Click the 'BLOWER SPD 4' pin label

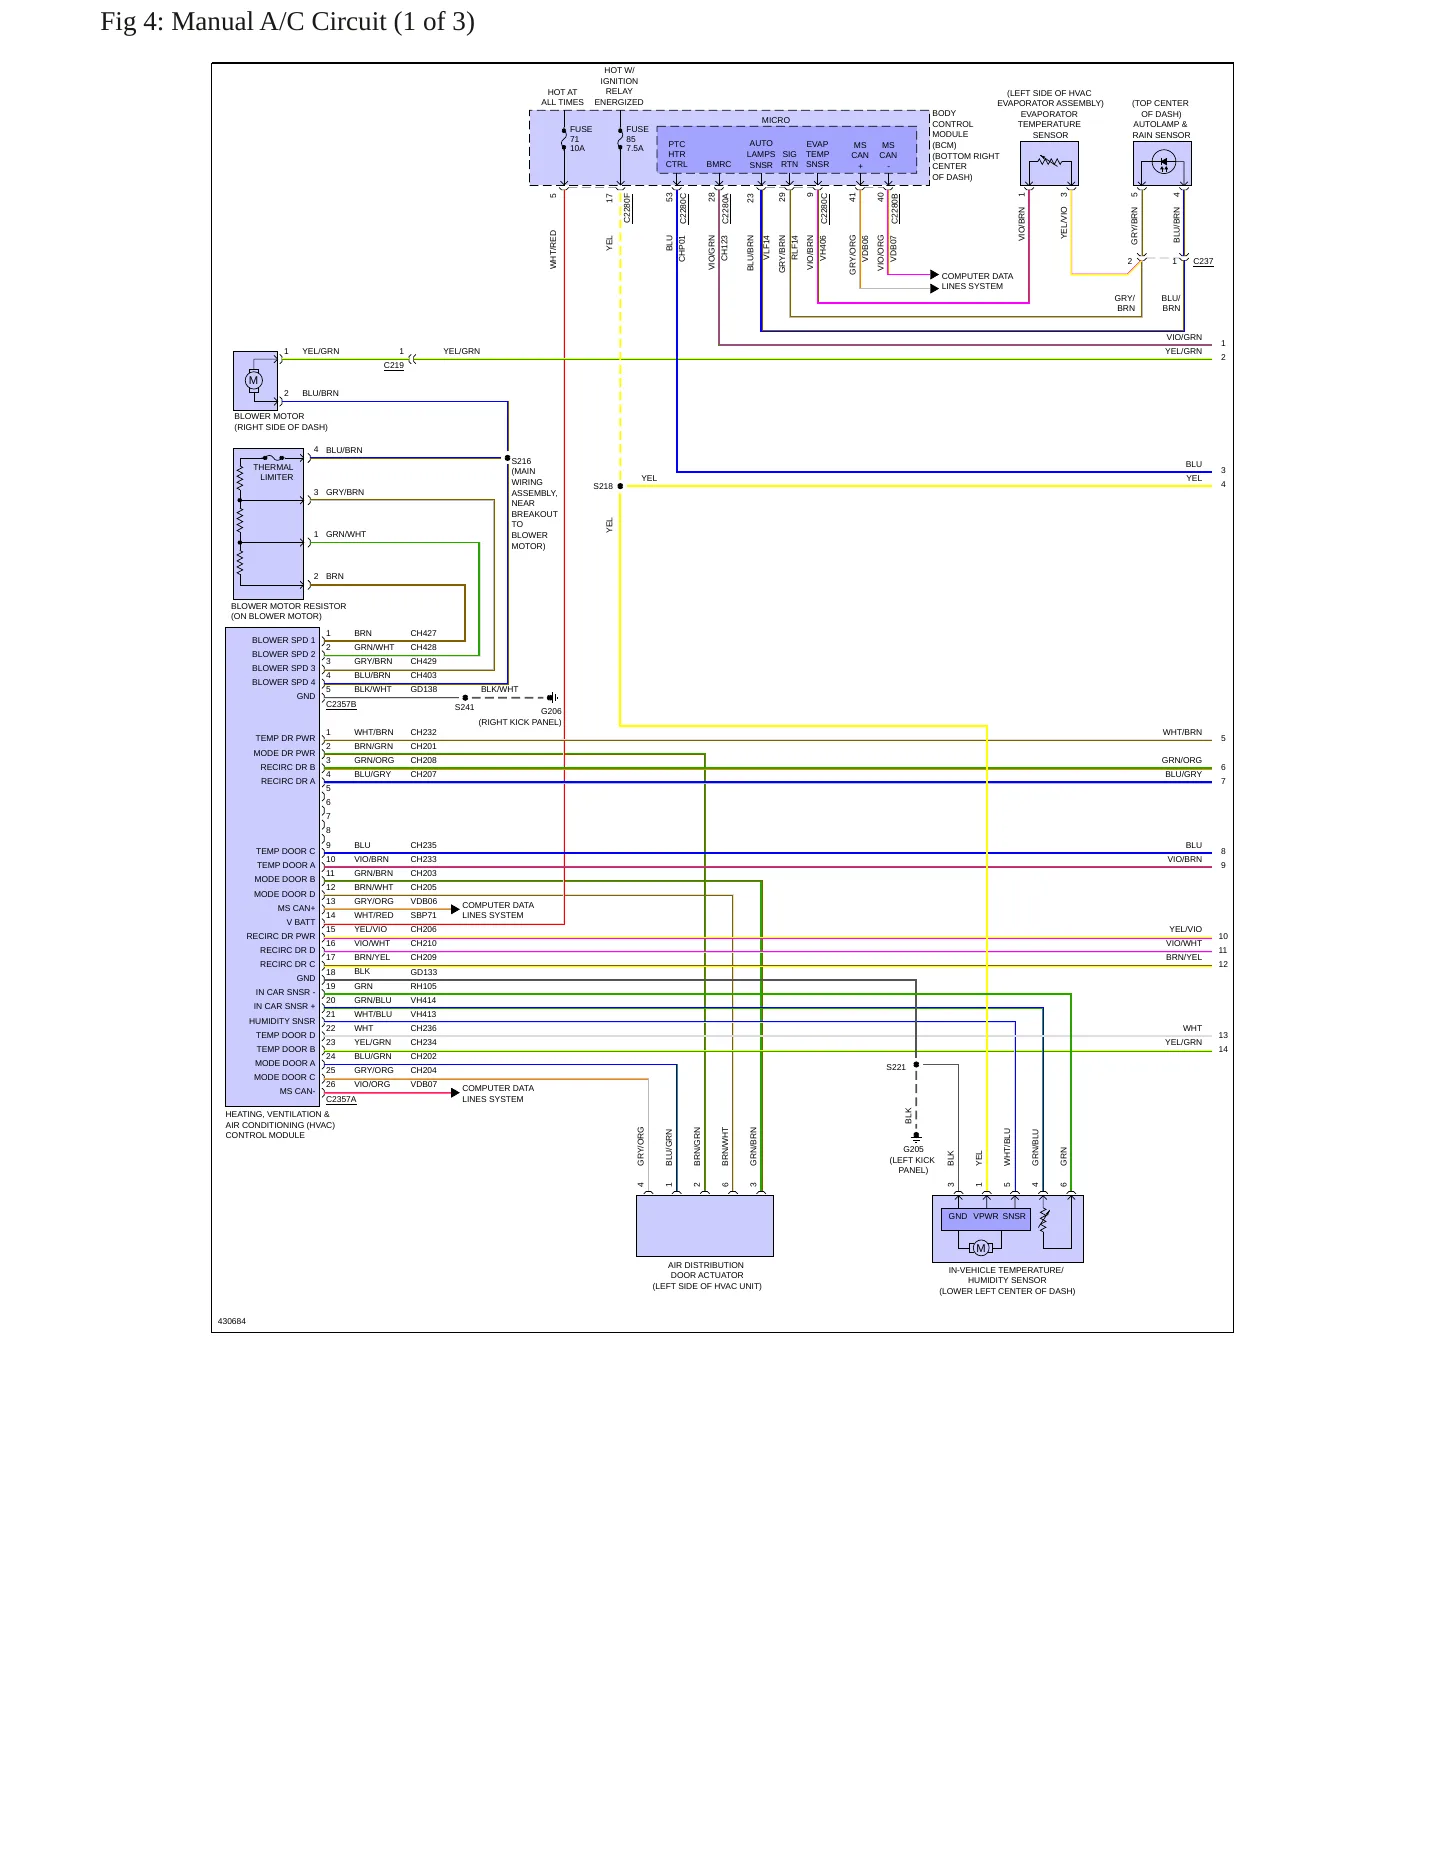coord(283,682)
